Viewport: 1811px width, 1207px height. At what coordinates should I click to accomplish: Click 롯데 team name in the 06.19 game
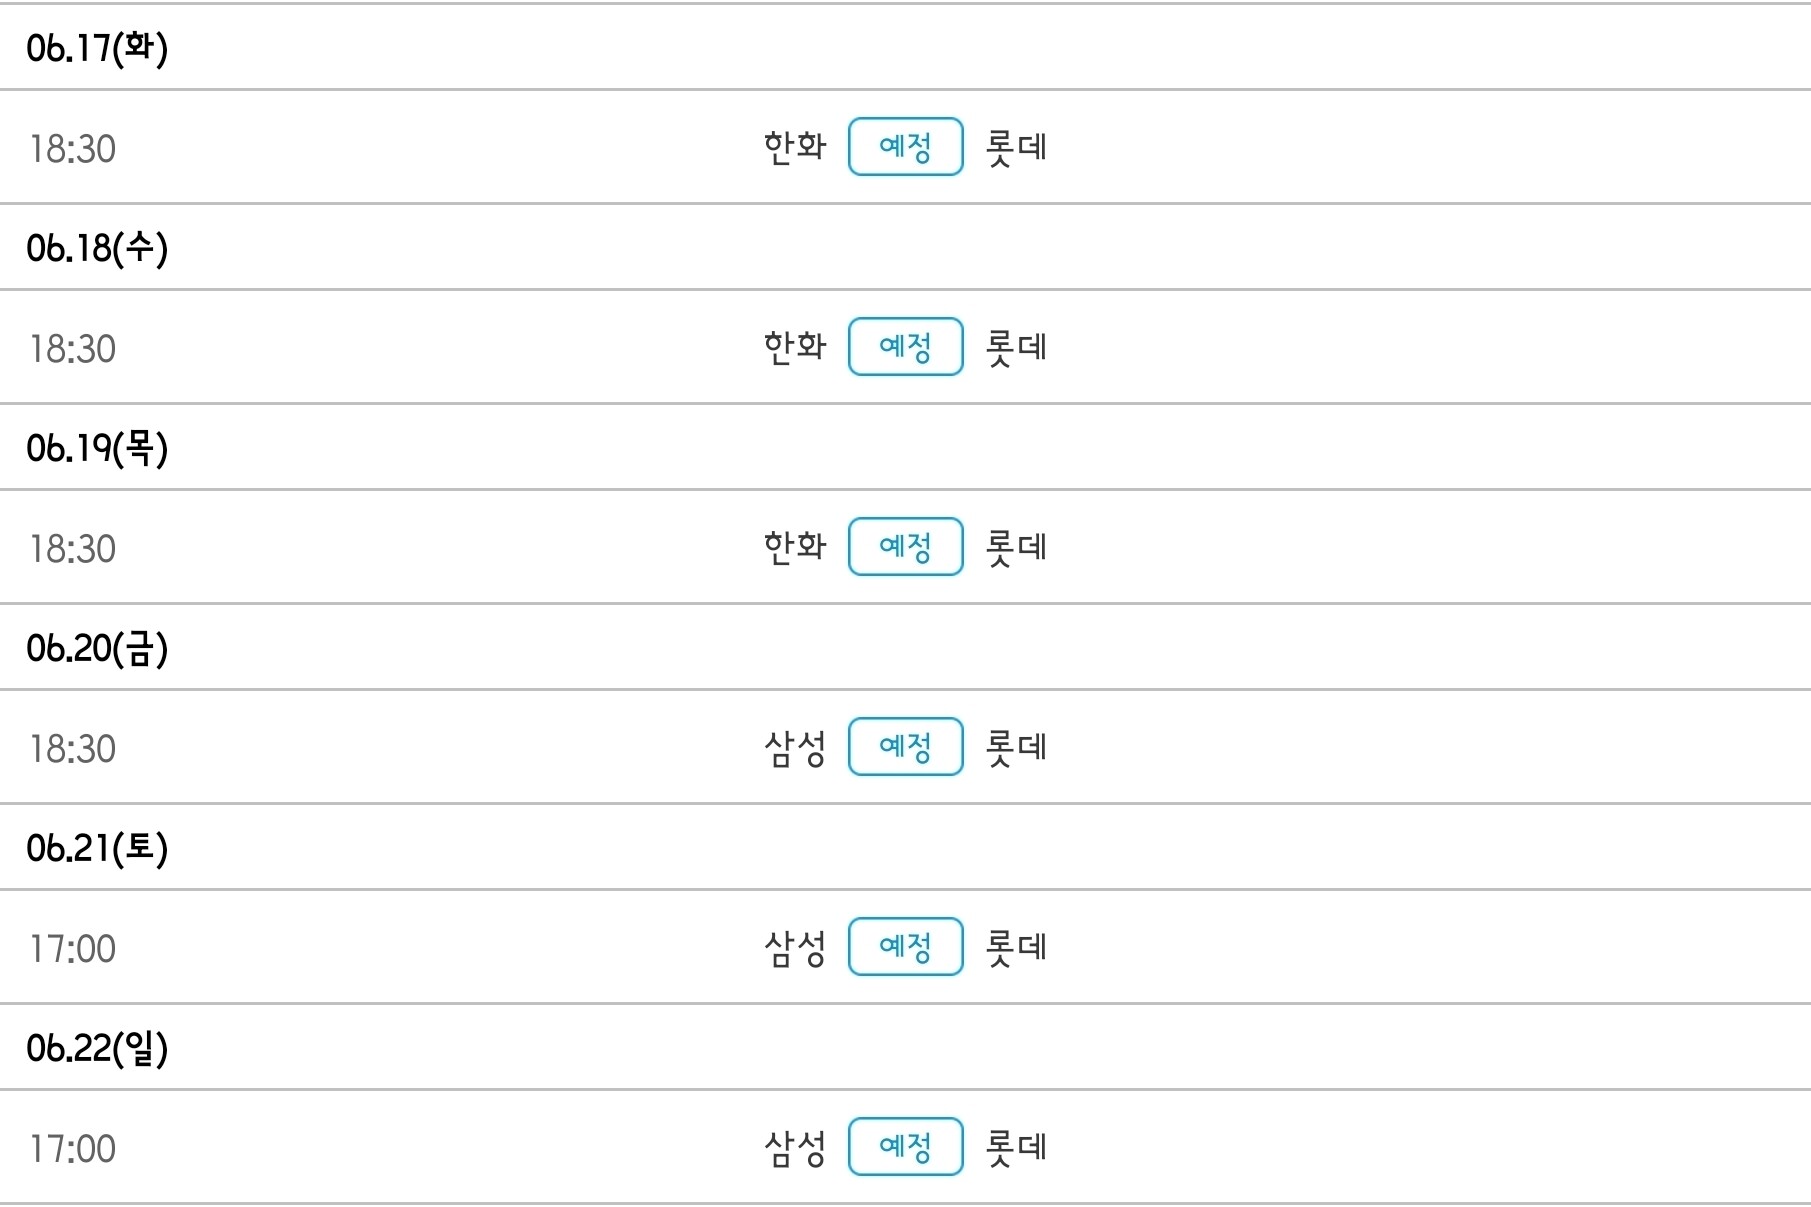pyautogui.click(x=1016, y=547)
